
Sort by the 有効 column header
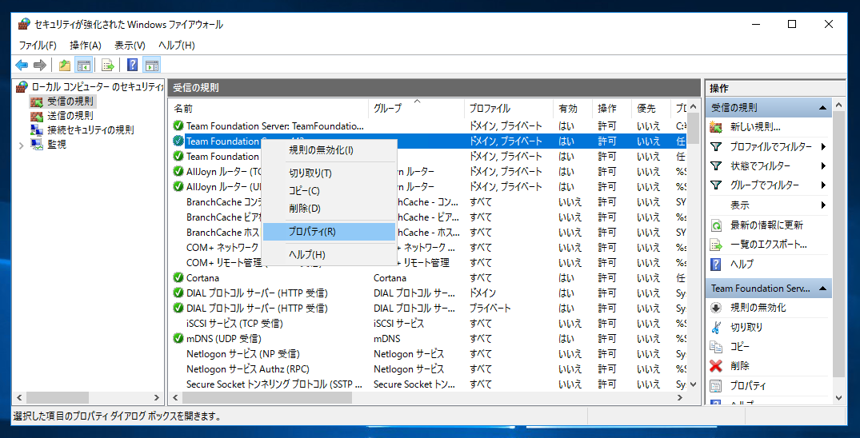pyautogui.click(x=573, y=109)
